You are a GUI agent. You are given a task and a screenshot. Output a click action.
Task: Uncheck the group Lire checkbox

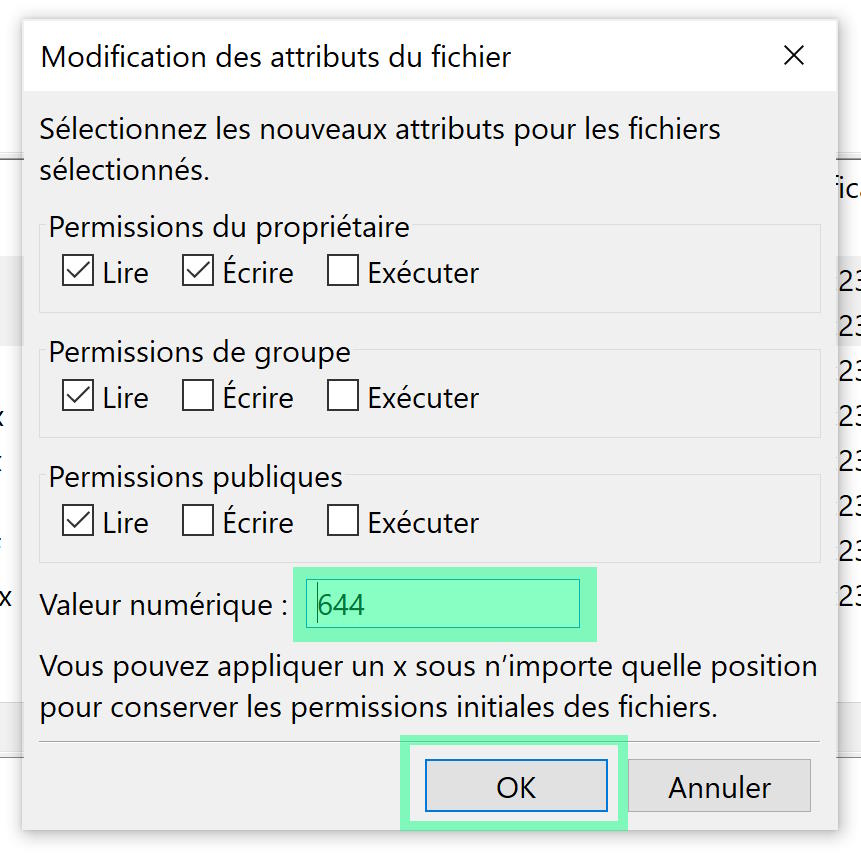pos(78,397)
